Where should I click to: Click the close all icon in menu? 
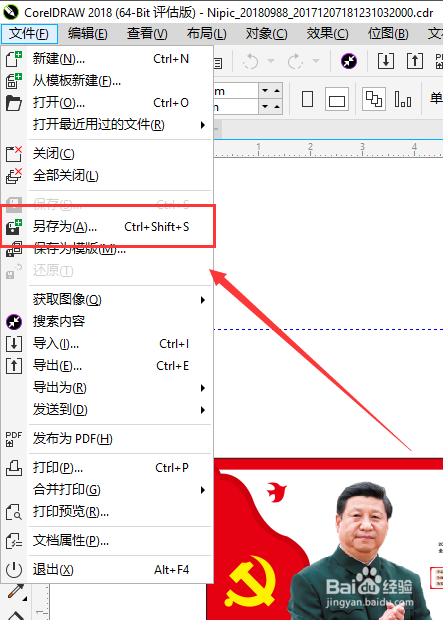point(14,176)
